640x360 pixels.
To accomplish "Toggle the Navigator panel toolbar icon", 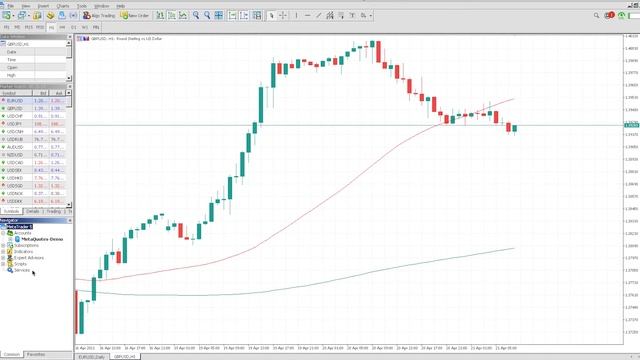I will pyautogui.click(x=62, y=16).
